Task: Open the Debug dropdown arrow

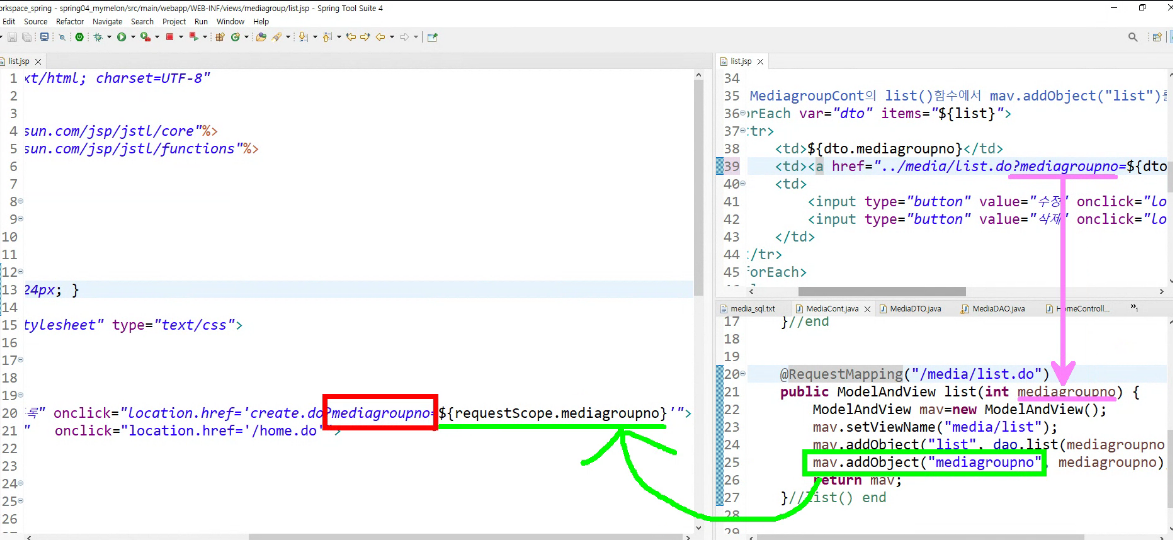Action: click(x=109, y=37)
